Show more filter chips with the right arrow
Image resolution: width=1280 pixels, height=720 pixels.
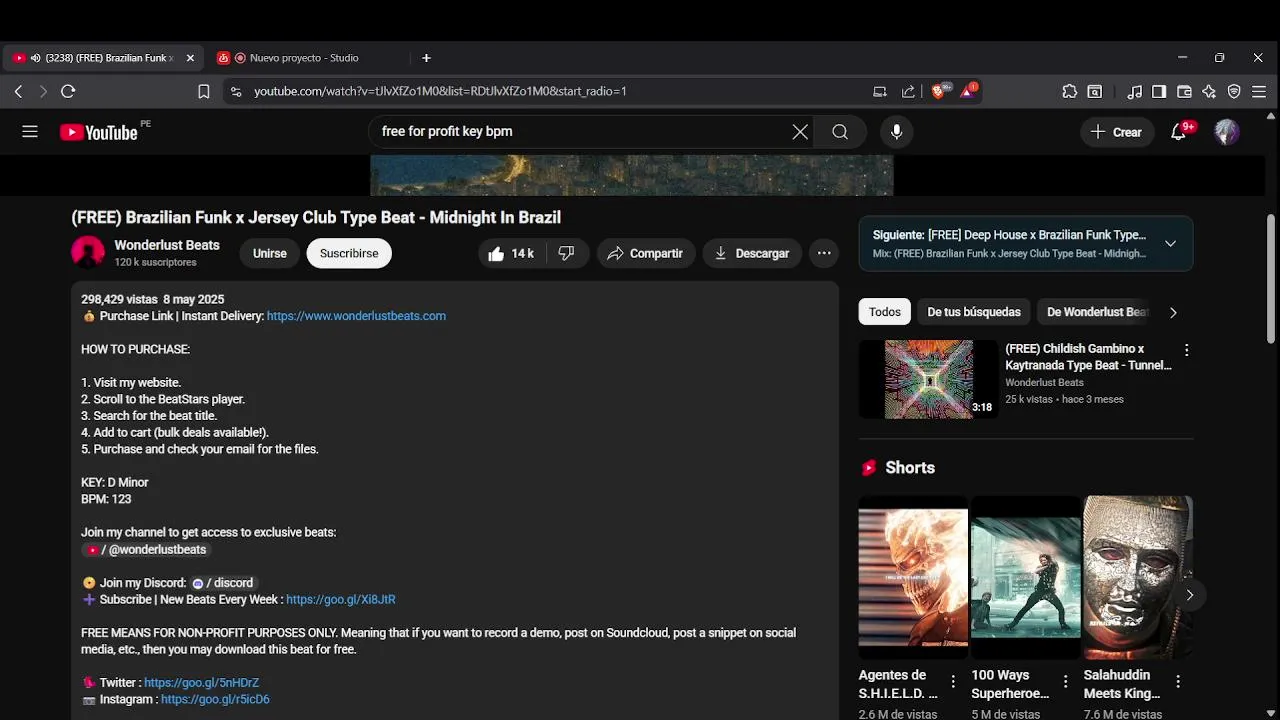click(x=1173, y=312)
